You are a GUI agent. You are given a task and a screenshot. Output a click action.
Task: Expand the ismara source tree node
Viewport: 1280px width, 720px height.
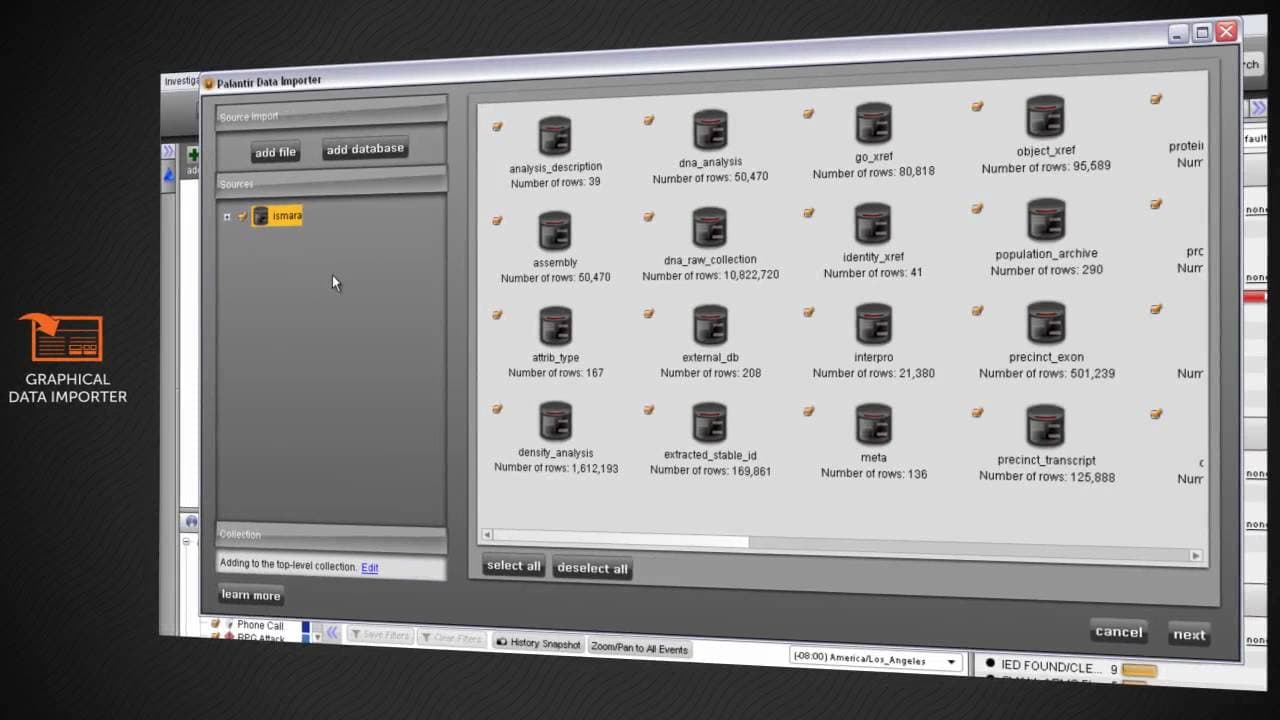point(227,217)
